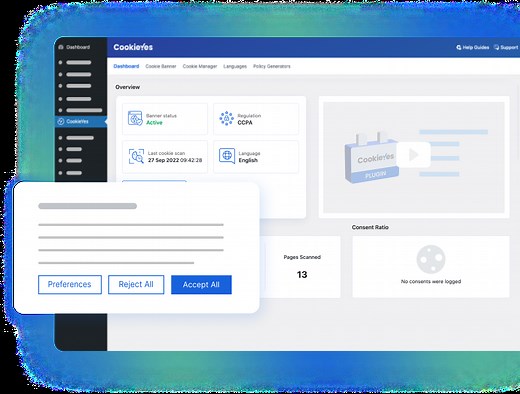The height and width of the screenshot is (394, 520).
Task: Click the CookieYes sidebar check icon
Action: (61, 121)
